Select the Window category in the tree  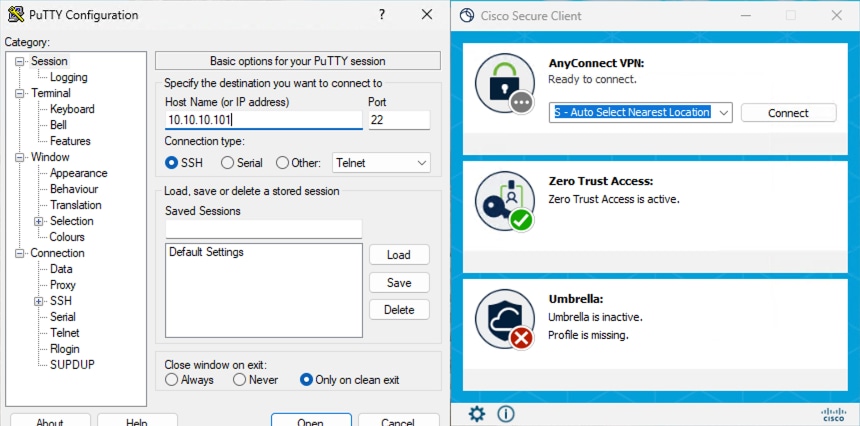coord(50,157)
